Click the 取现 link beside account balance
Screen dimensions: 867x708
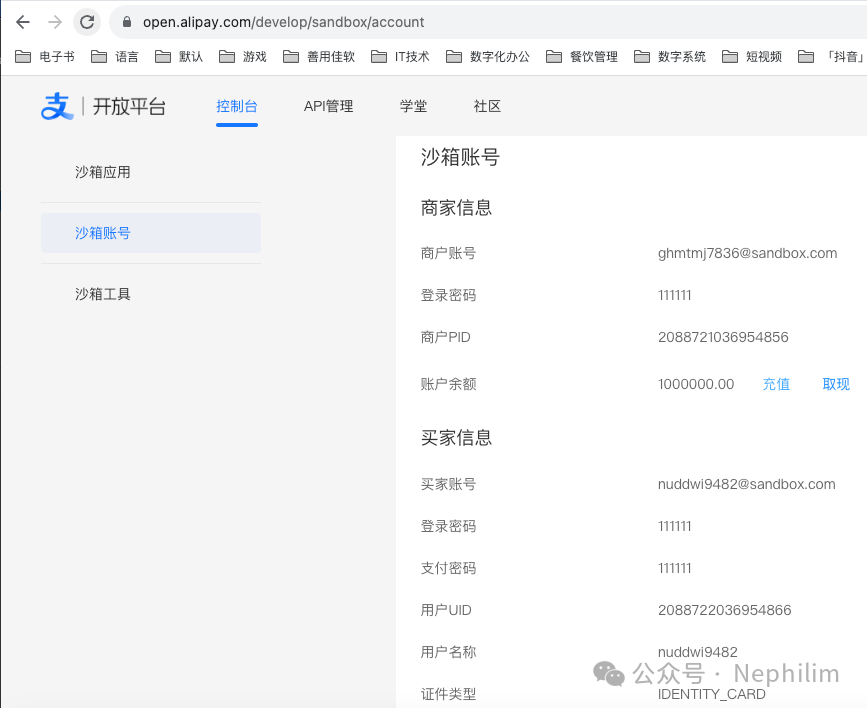tap(836, 384)
